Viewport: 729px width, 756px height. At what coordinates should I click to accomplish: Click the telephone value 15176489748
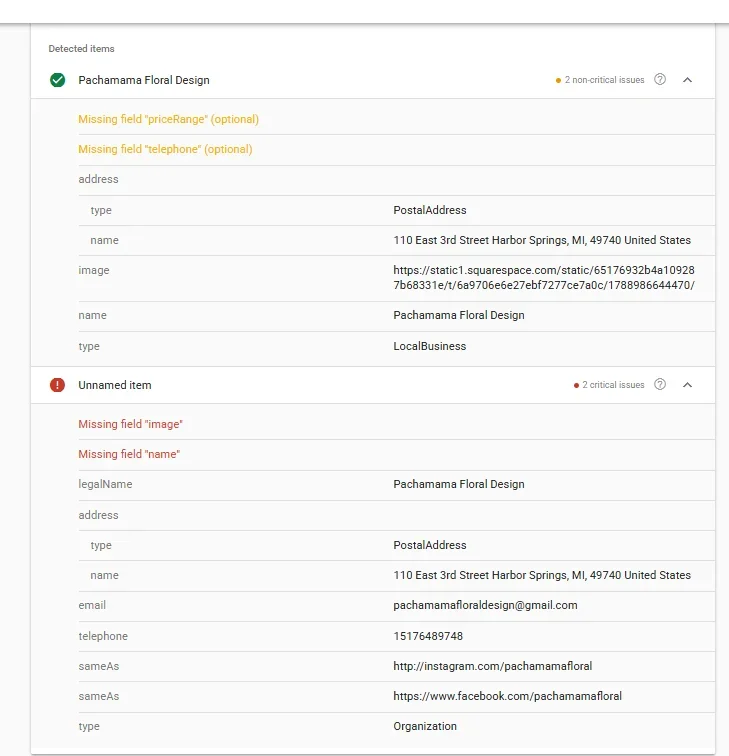428,636
